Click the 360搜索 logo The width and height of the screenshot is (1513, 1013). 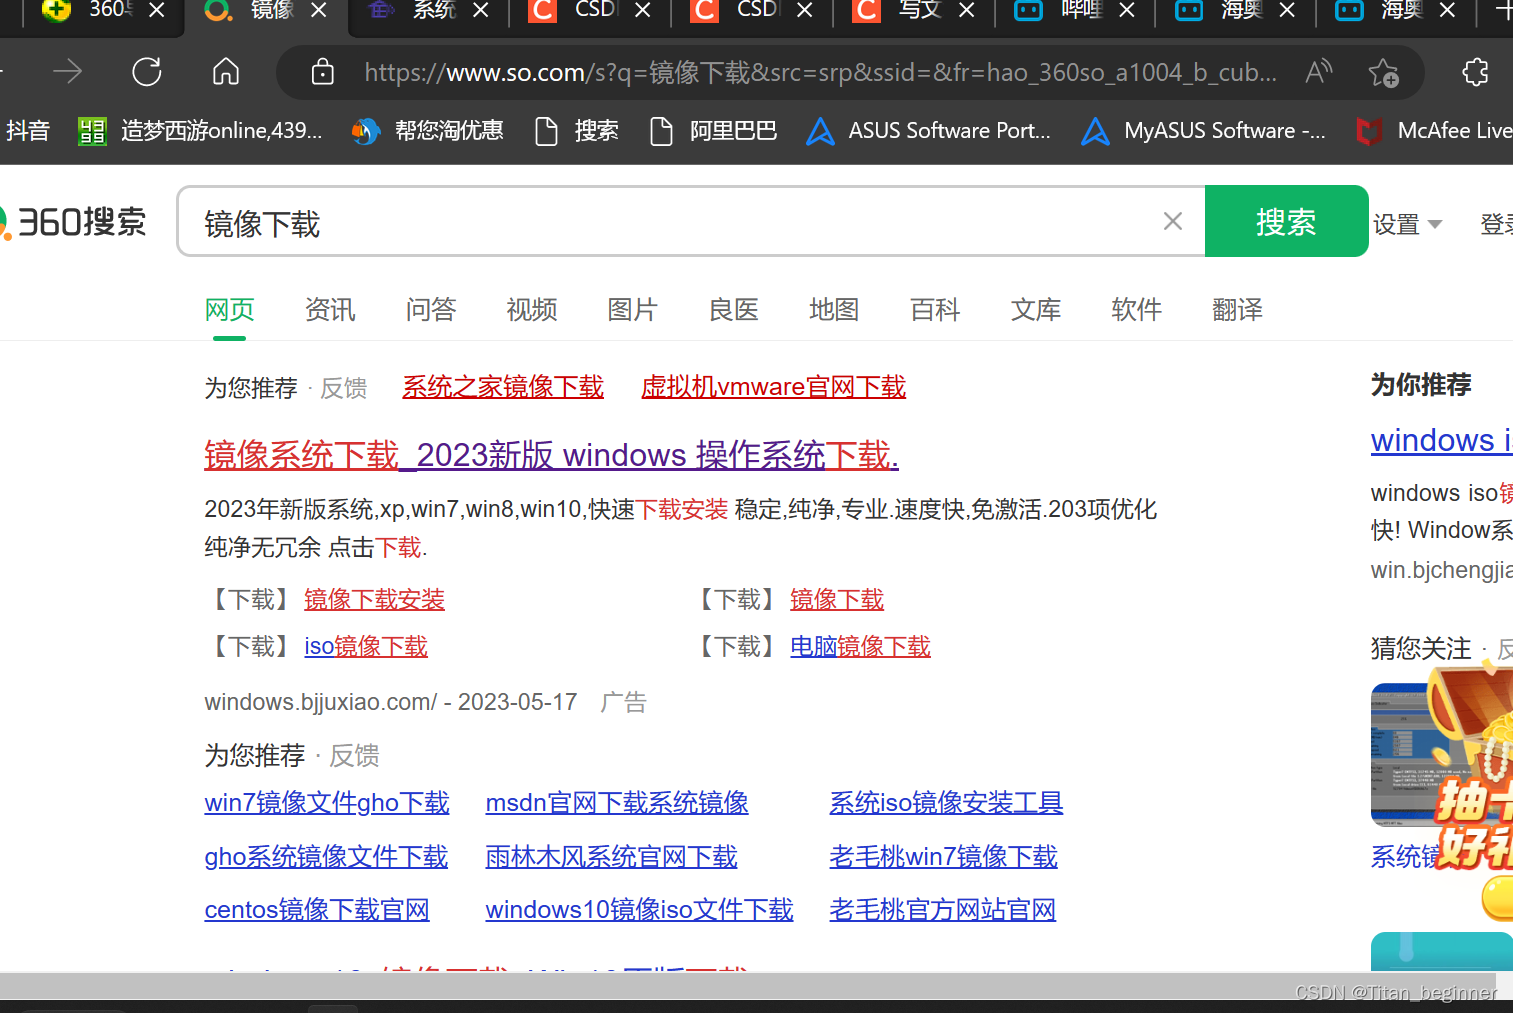[x=74, y=222]
